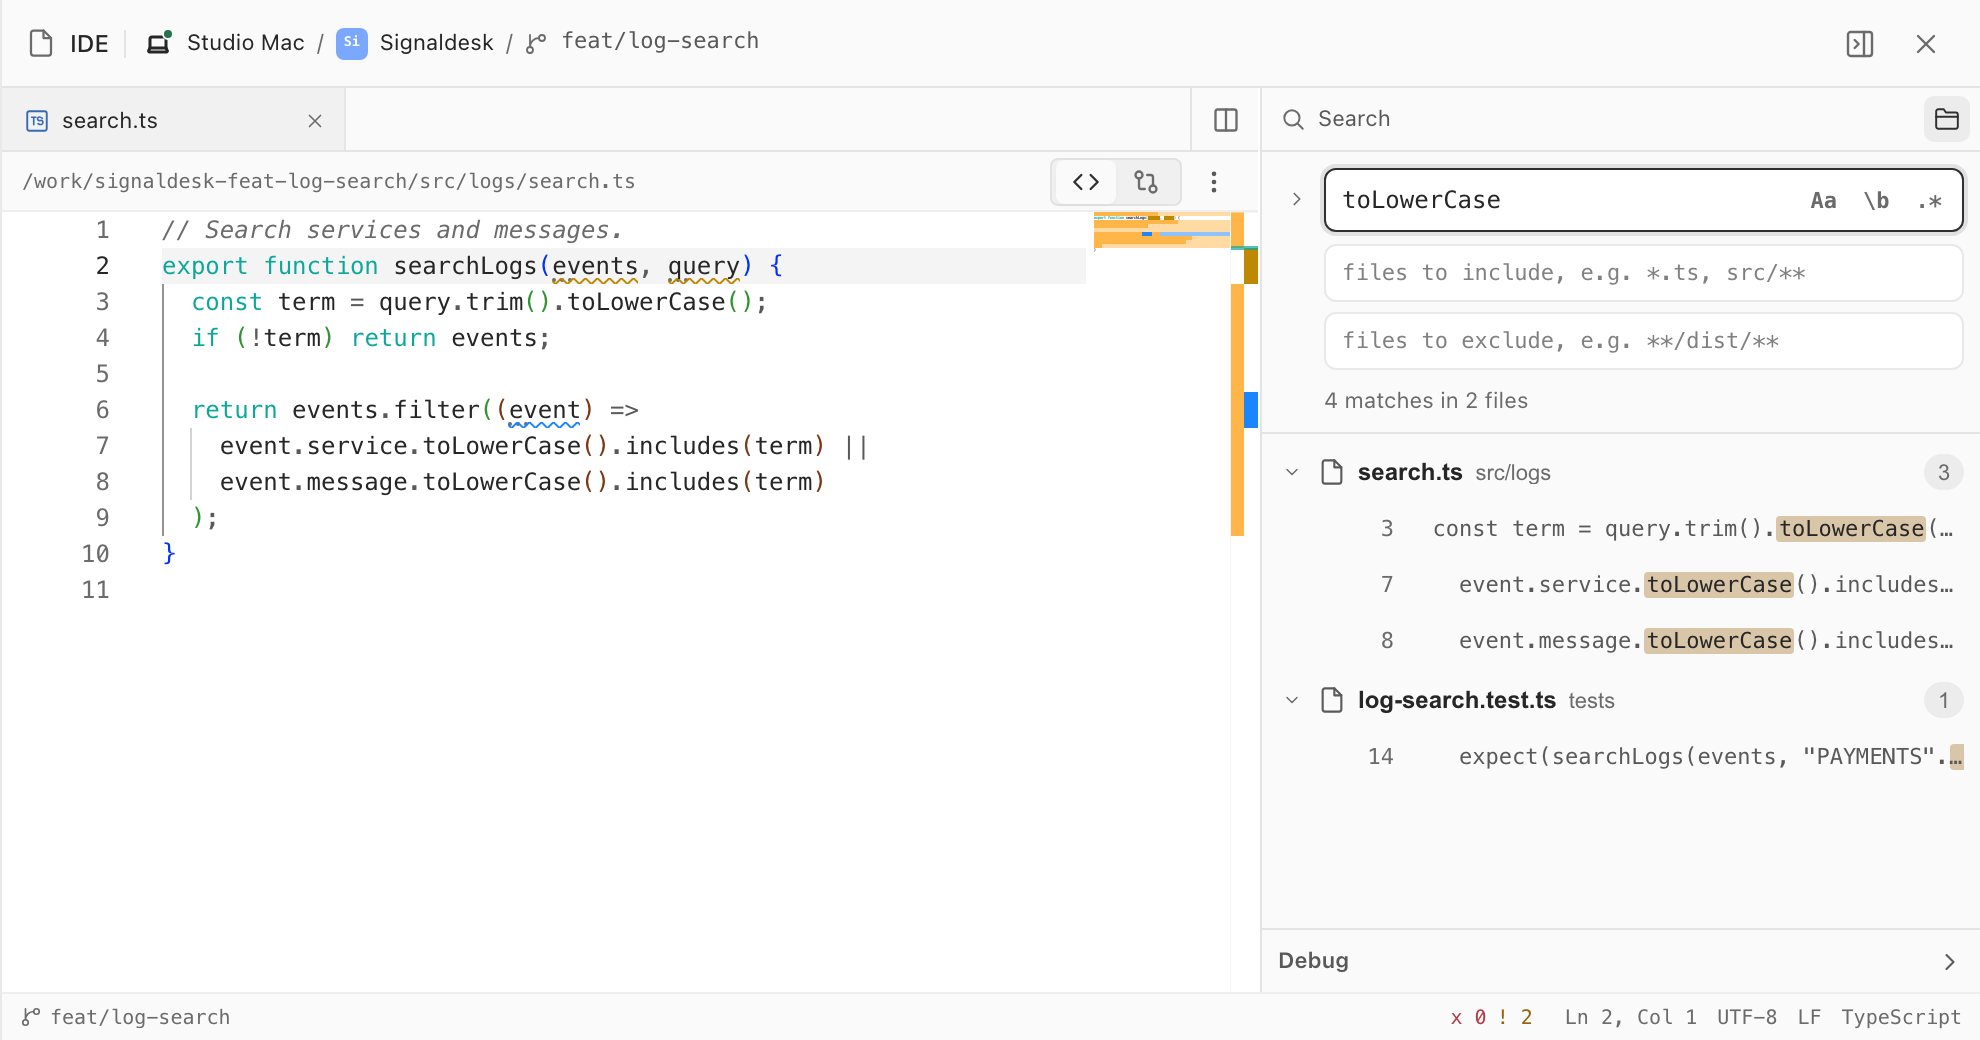Click the file icon beside search.ts result
1980x1040 pixels.
(x=1331, y=472)
